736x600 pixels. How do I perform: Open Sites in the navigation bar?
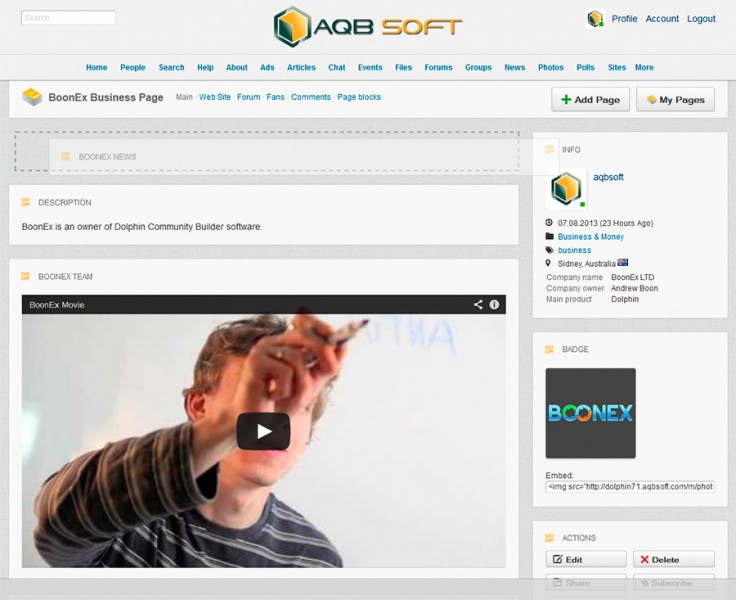pos(617,67)
